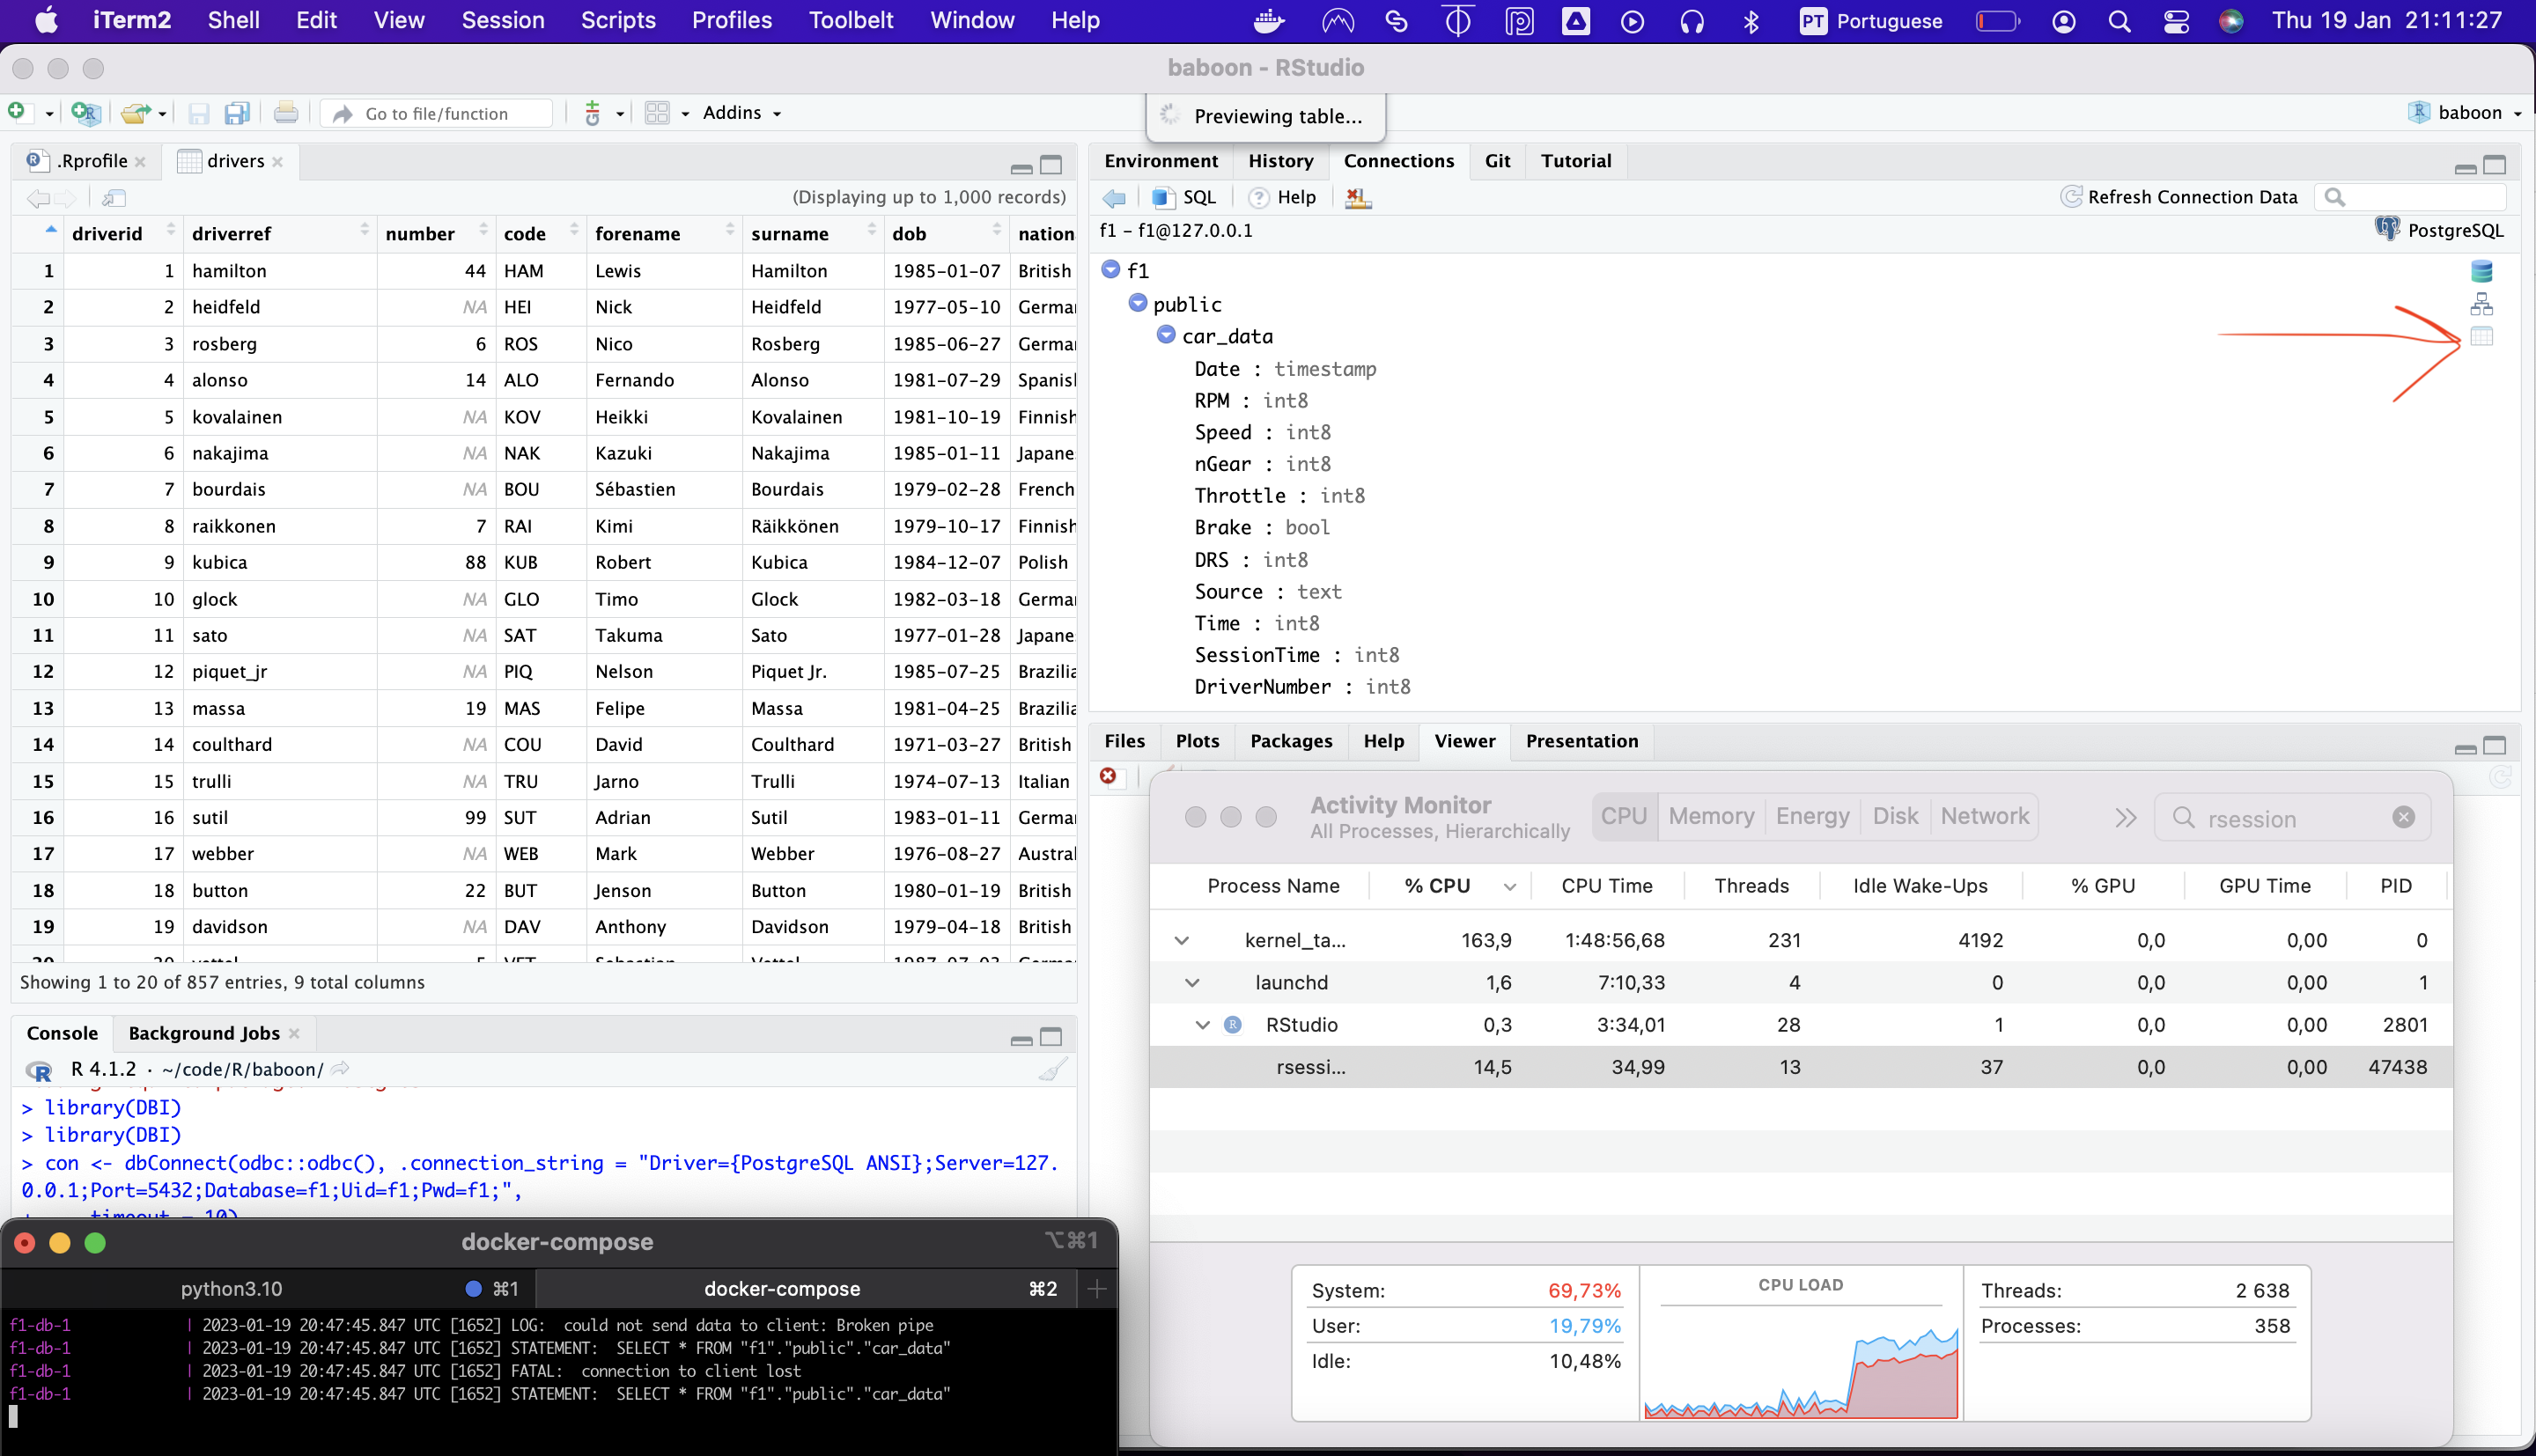The image size is (2536, 1456).
Task: Collapse the car_data tree item
Action: click(1166, 335)
